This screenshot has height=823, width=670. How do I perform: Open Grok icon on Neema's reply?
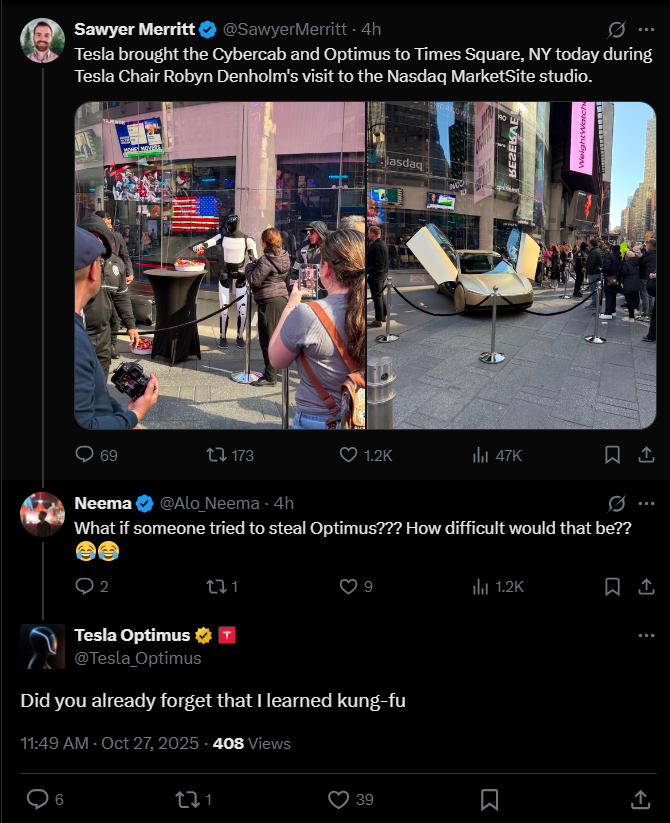617,503
